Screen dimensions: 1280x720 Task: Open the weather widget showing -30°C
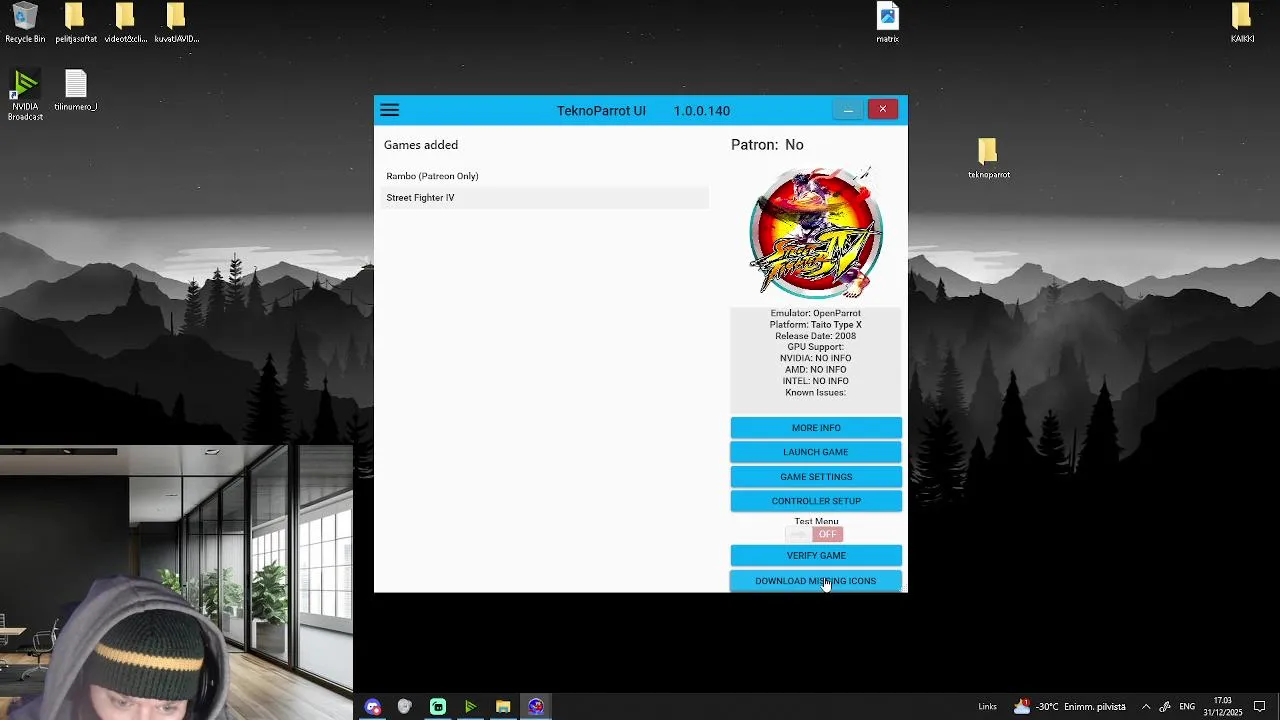pos(1069,707)
